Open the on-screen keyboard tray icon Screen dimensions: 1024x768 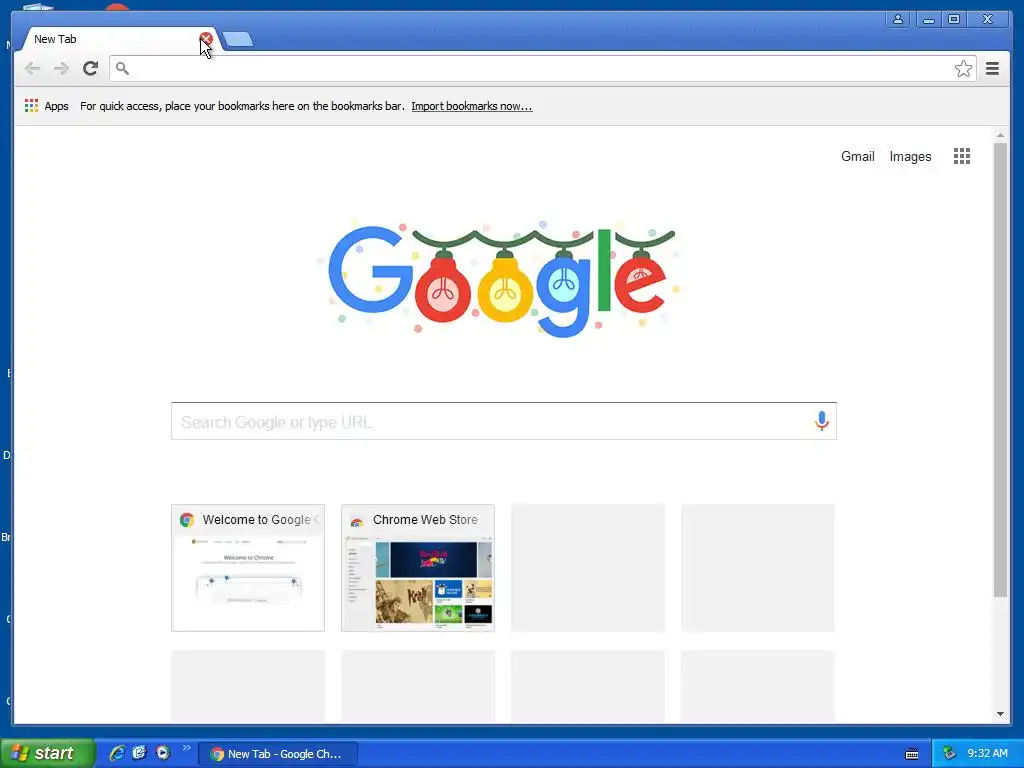click(912, 754)
